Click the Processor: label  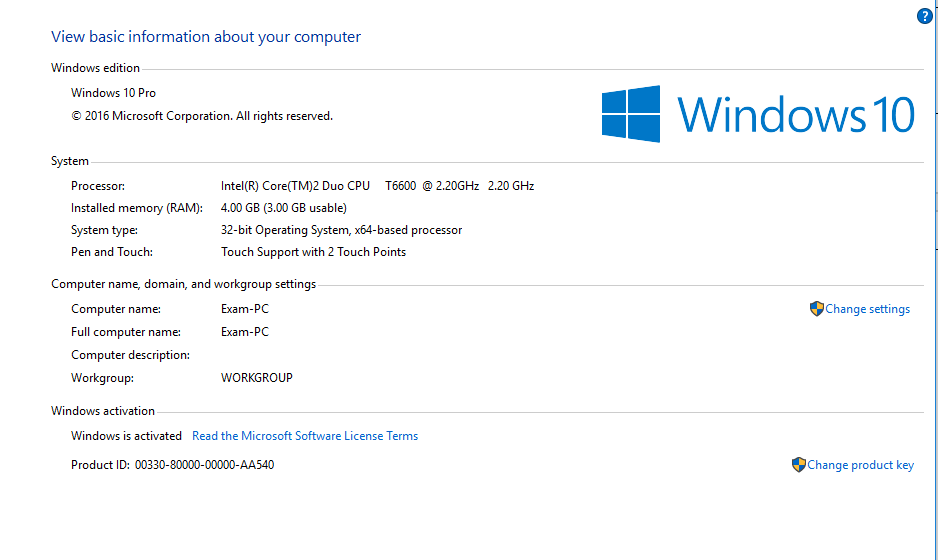click(98, 185)
